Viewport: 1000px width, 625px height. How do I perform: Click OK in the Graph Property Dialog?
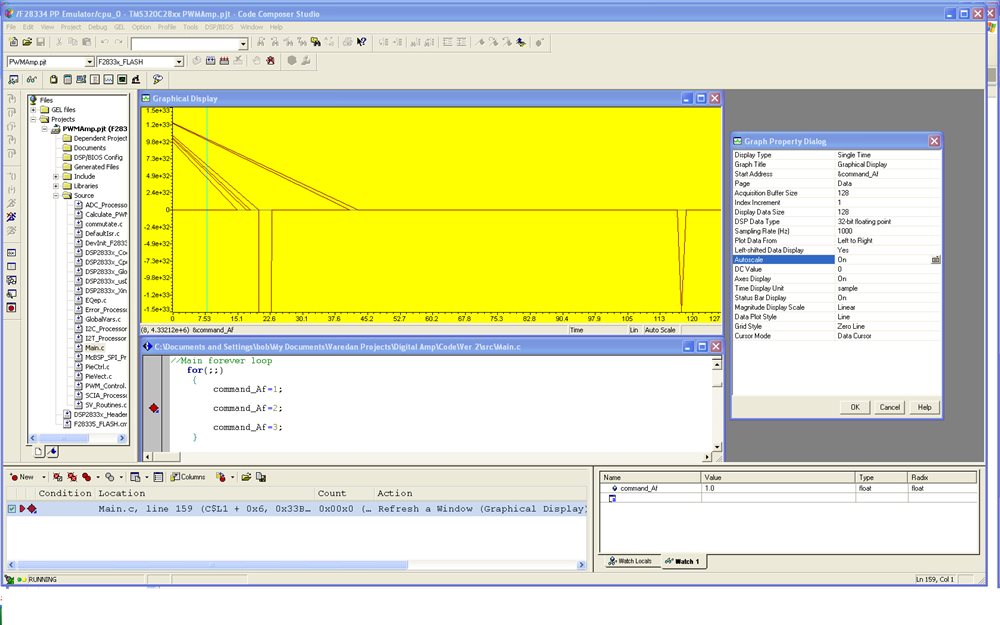click(855, 407)
